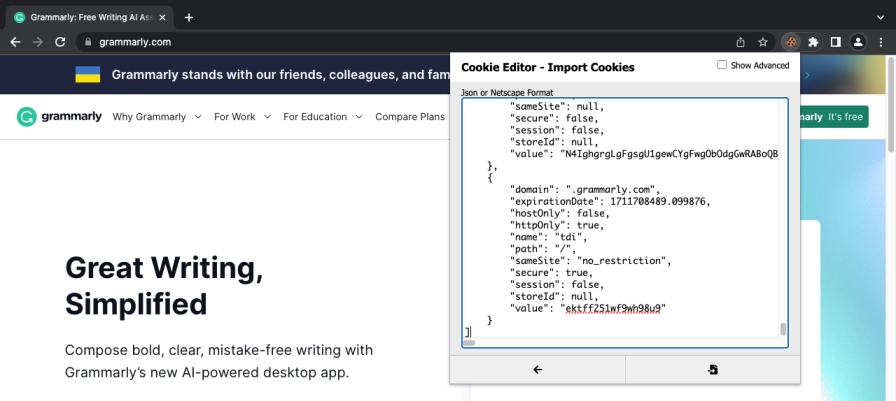Image resolution: width=896 pixels, height=401 pixels.
Task: Click the "ektff251wf9wh98u9" cookie value text
Action: [x=613, y=308]
